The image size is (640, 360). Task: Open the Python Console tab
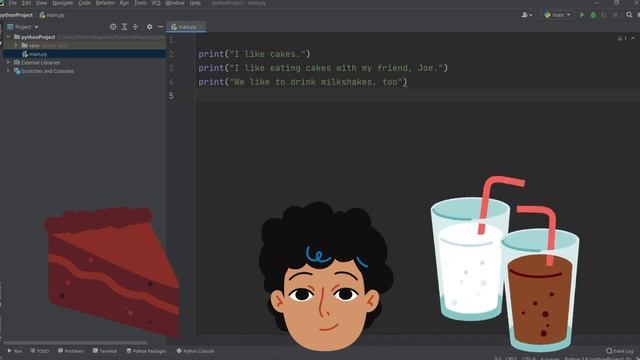click(195, 351)
